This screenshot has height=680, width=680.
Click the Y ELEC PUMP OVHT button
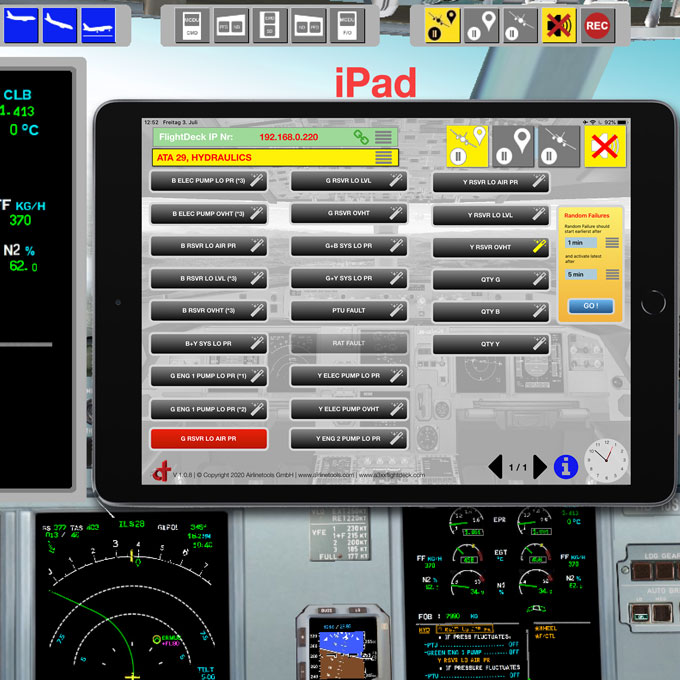pyautogui.click(x=349, y=409)
